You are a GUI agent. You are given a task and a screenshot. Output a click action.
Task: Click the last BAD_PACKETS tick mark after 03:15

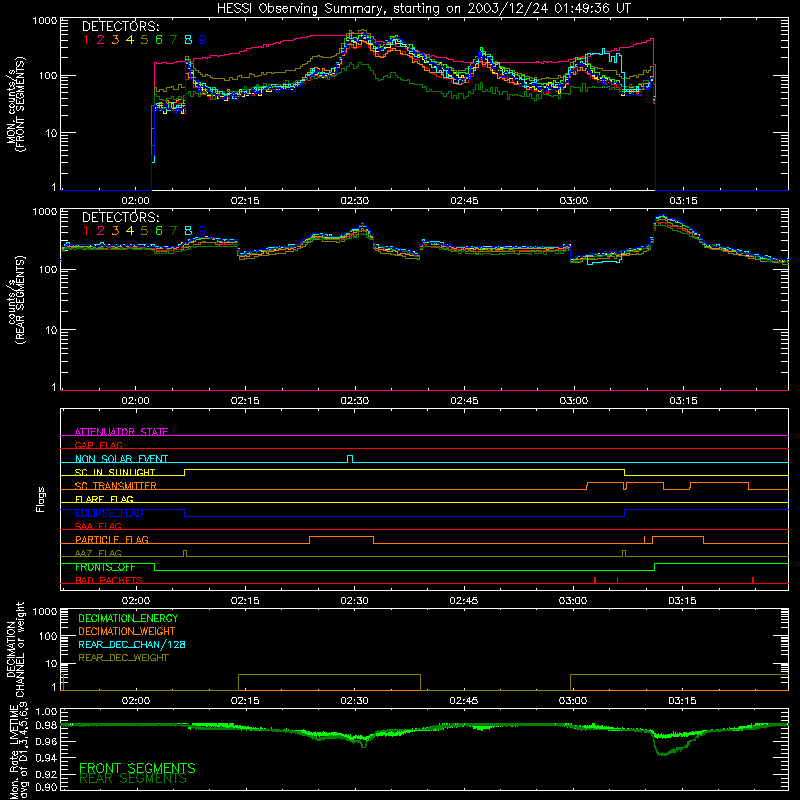pyautogui.click(x=753, y=580)
